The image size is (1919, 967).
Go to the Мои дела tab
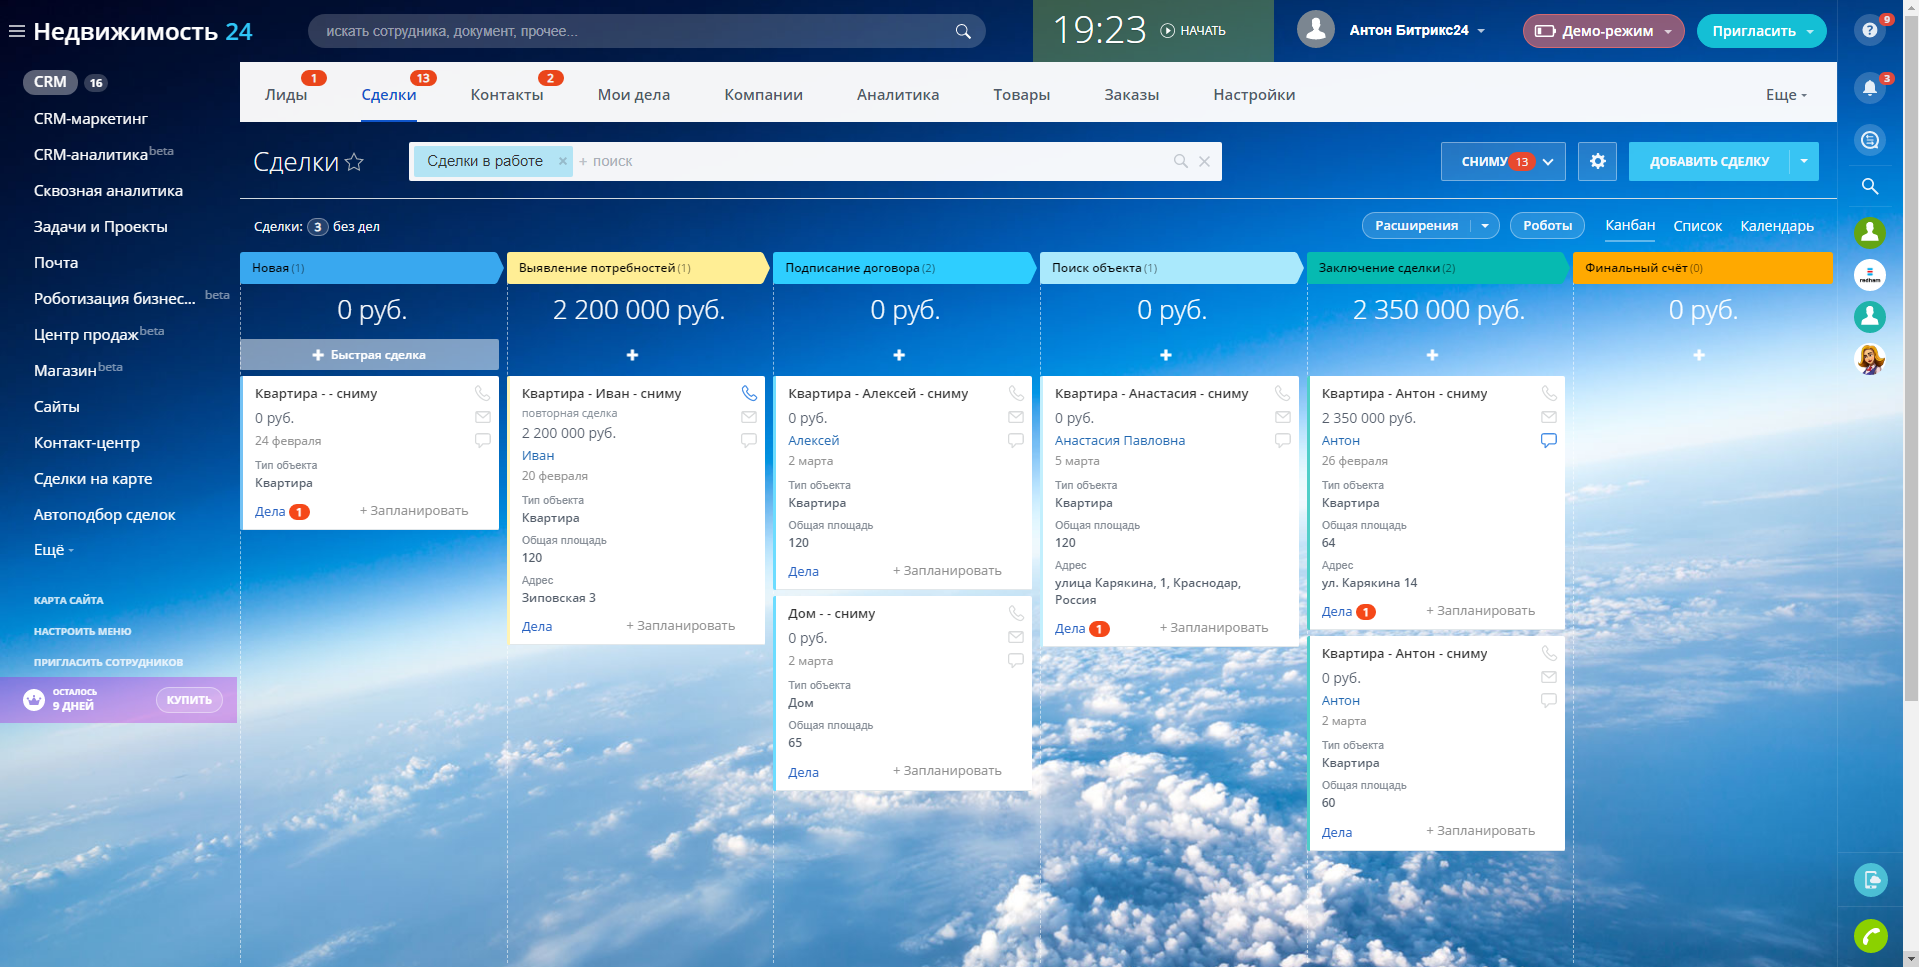pyautogui.click(x=634, y=95)
